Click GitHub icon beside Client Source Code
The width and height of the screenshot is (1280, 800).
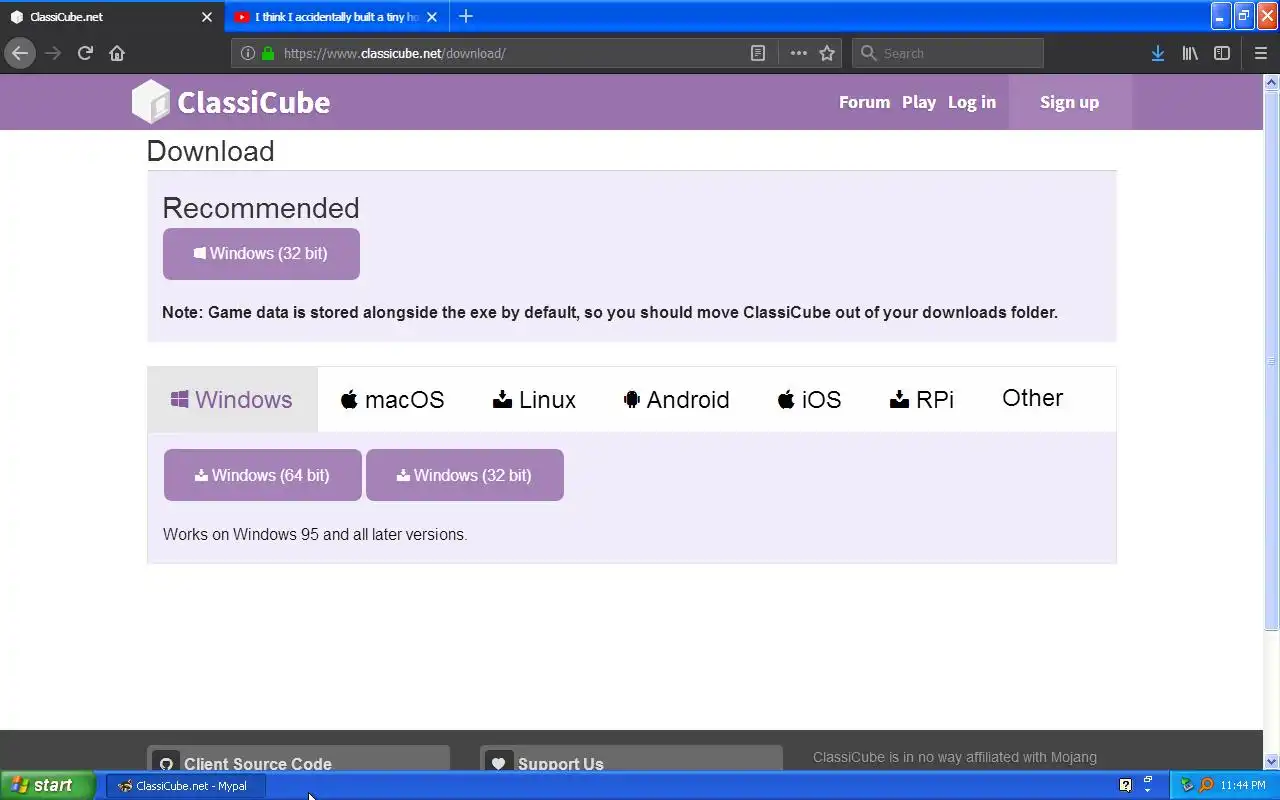pos(167,764)
